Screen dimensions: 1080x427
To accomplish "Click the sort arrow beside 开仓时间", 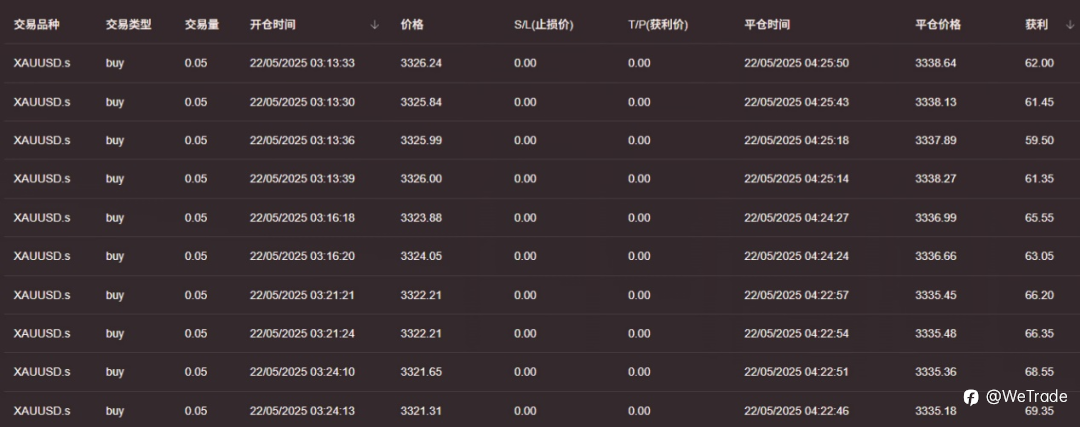I will click(375, 25).
